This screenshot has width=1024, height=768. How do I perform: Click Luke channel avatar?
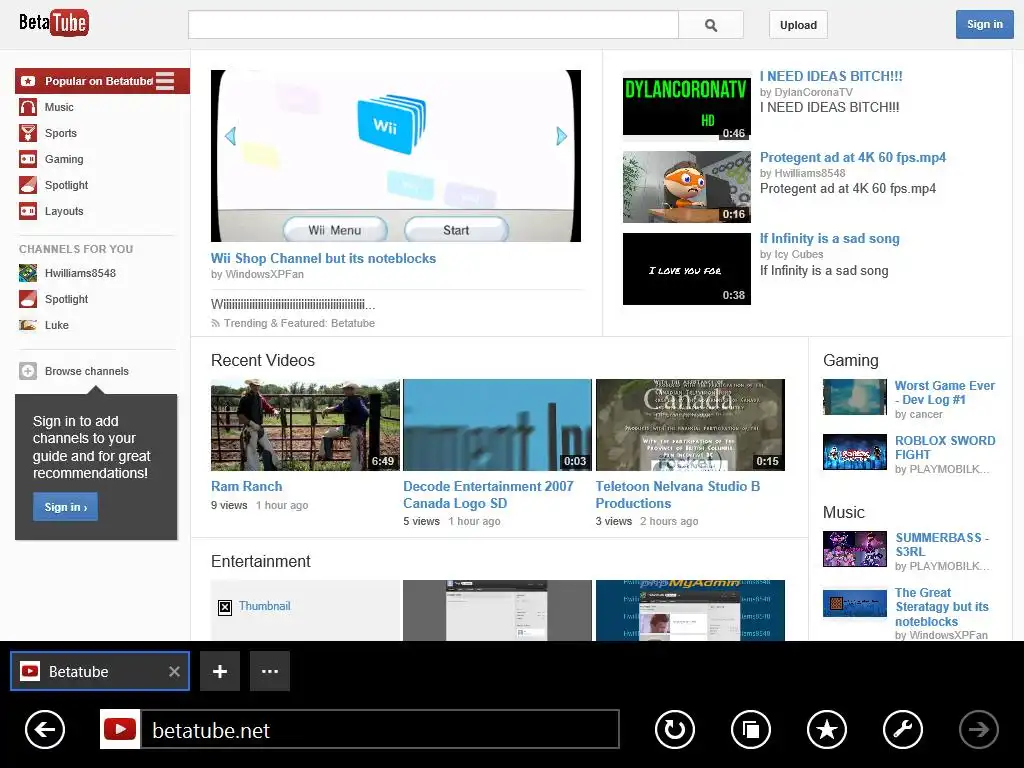pyautogui.click(x=28, y=325)
